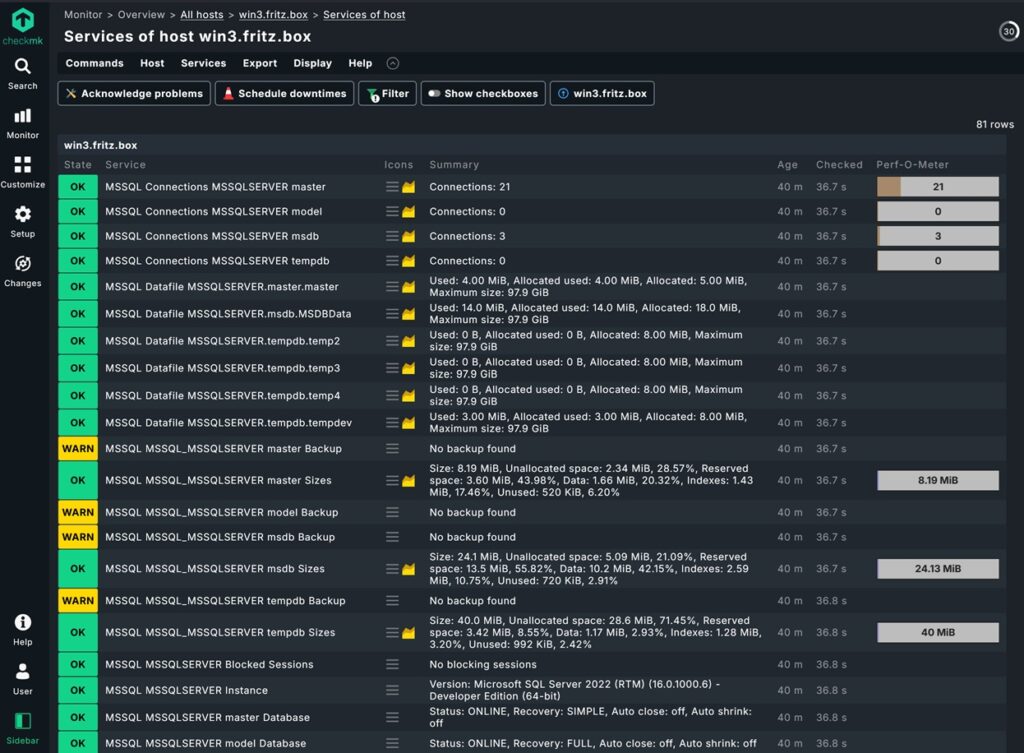The height and width of the screenshot is (753, 1024).
Task: Open the Monitor menu in sidebar
Action: pyautogui.click(x=23, y=123)
